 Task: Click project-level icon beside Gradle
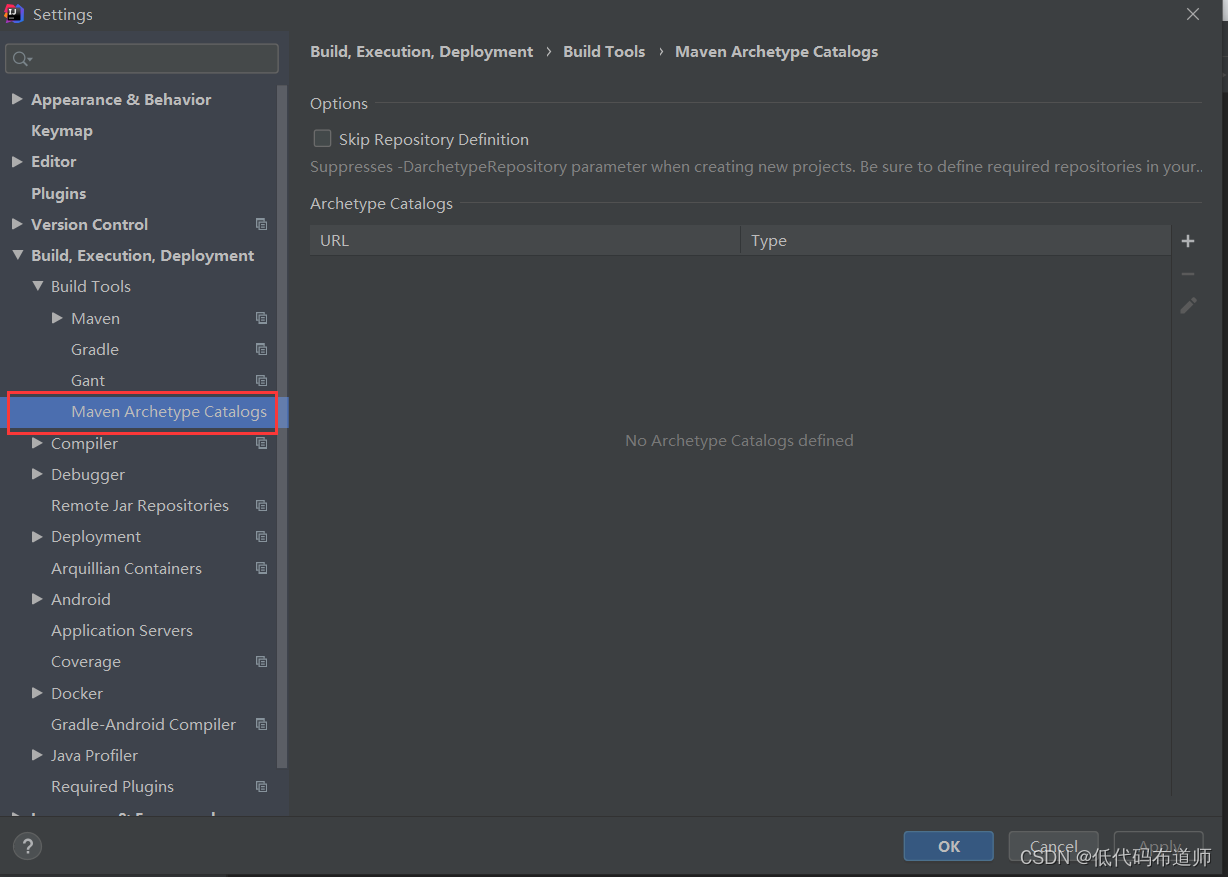coord(261,349)
